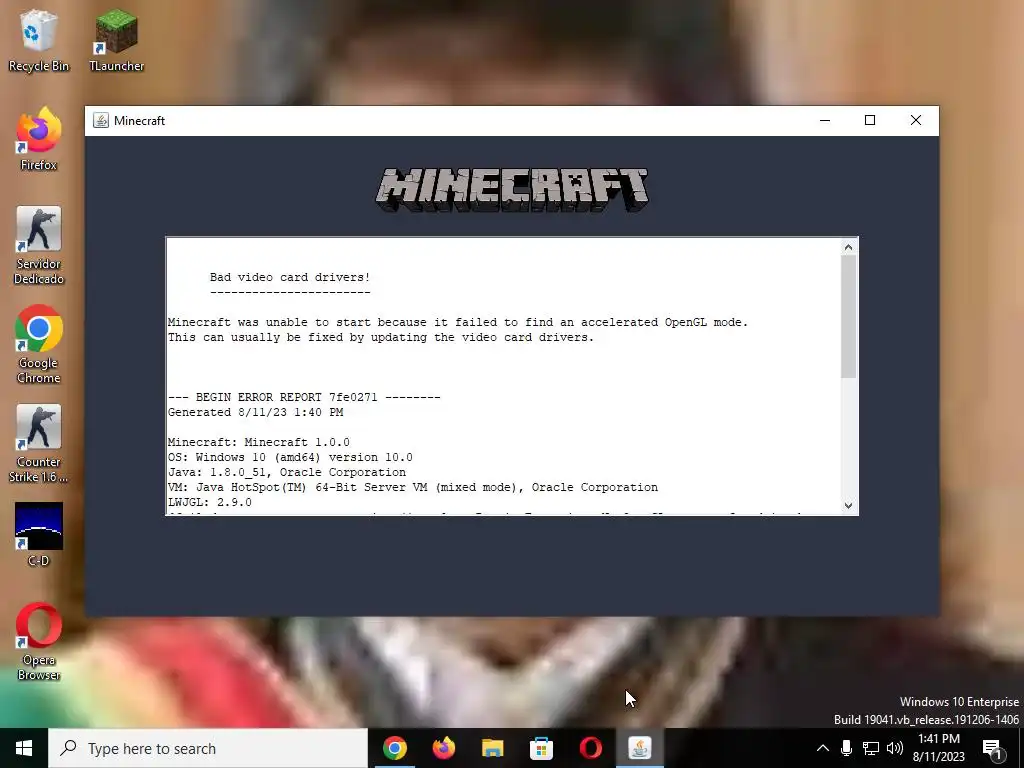Screen dimensions: 1024x768
Task: Click the 'BEGIN ERROR REPORT 7fe0271' line
Action: [304, 397]
